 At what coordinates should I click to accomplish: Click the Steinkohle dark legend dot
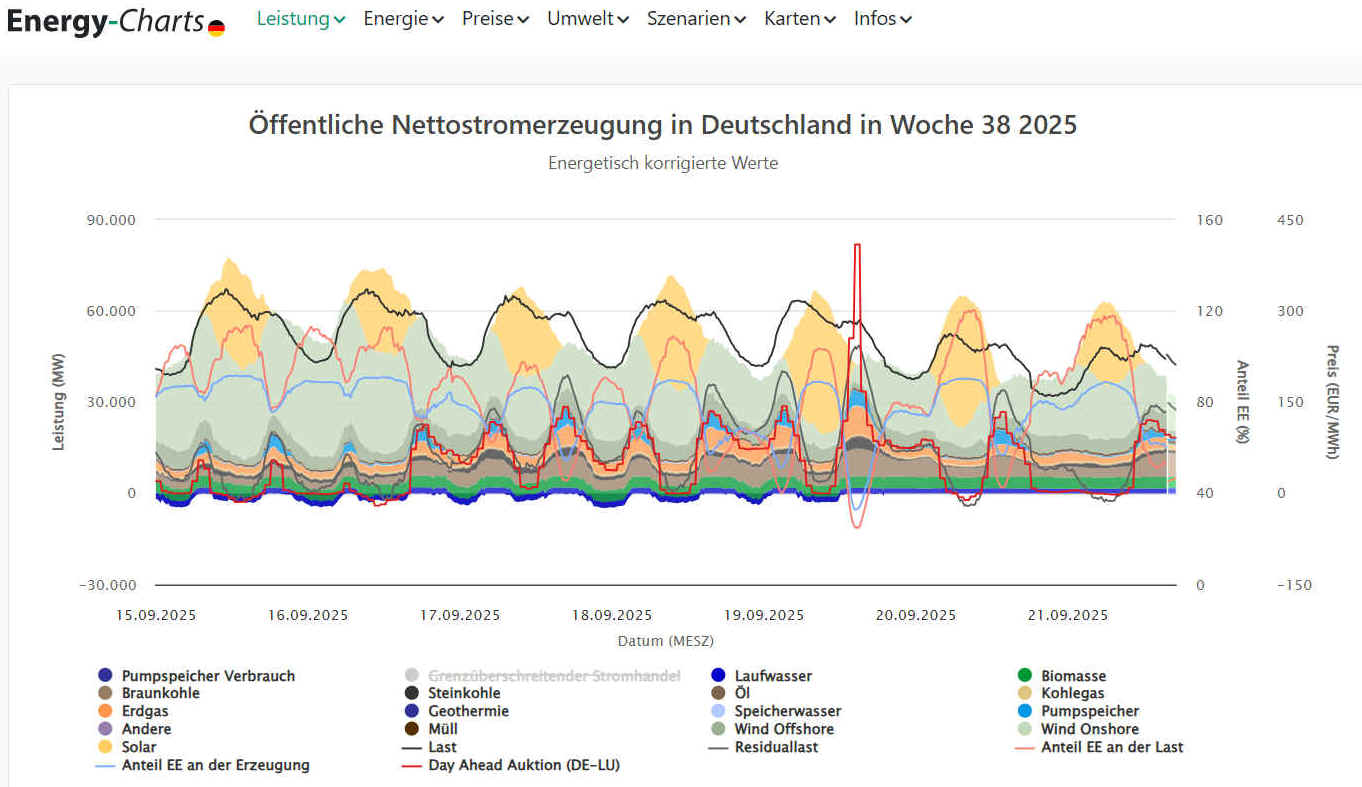(x=412, y=693)
